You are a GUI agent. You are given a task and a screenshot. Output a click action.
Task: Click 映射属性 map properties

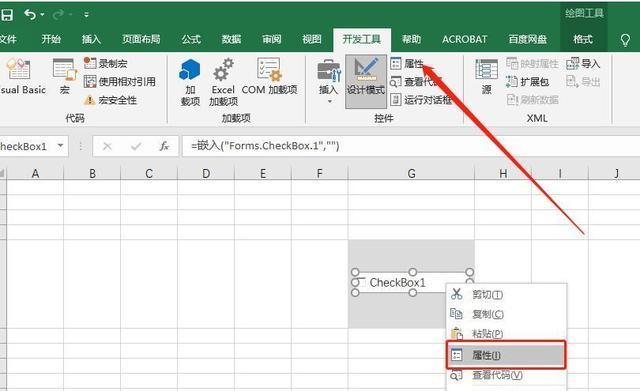pos(532,64)
